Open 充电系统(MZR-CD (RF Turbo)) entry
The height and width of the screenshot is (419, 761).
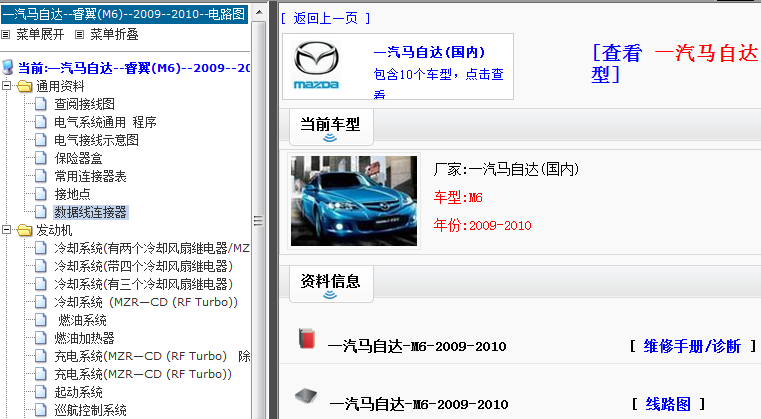tap(143, 374)
